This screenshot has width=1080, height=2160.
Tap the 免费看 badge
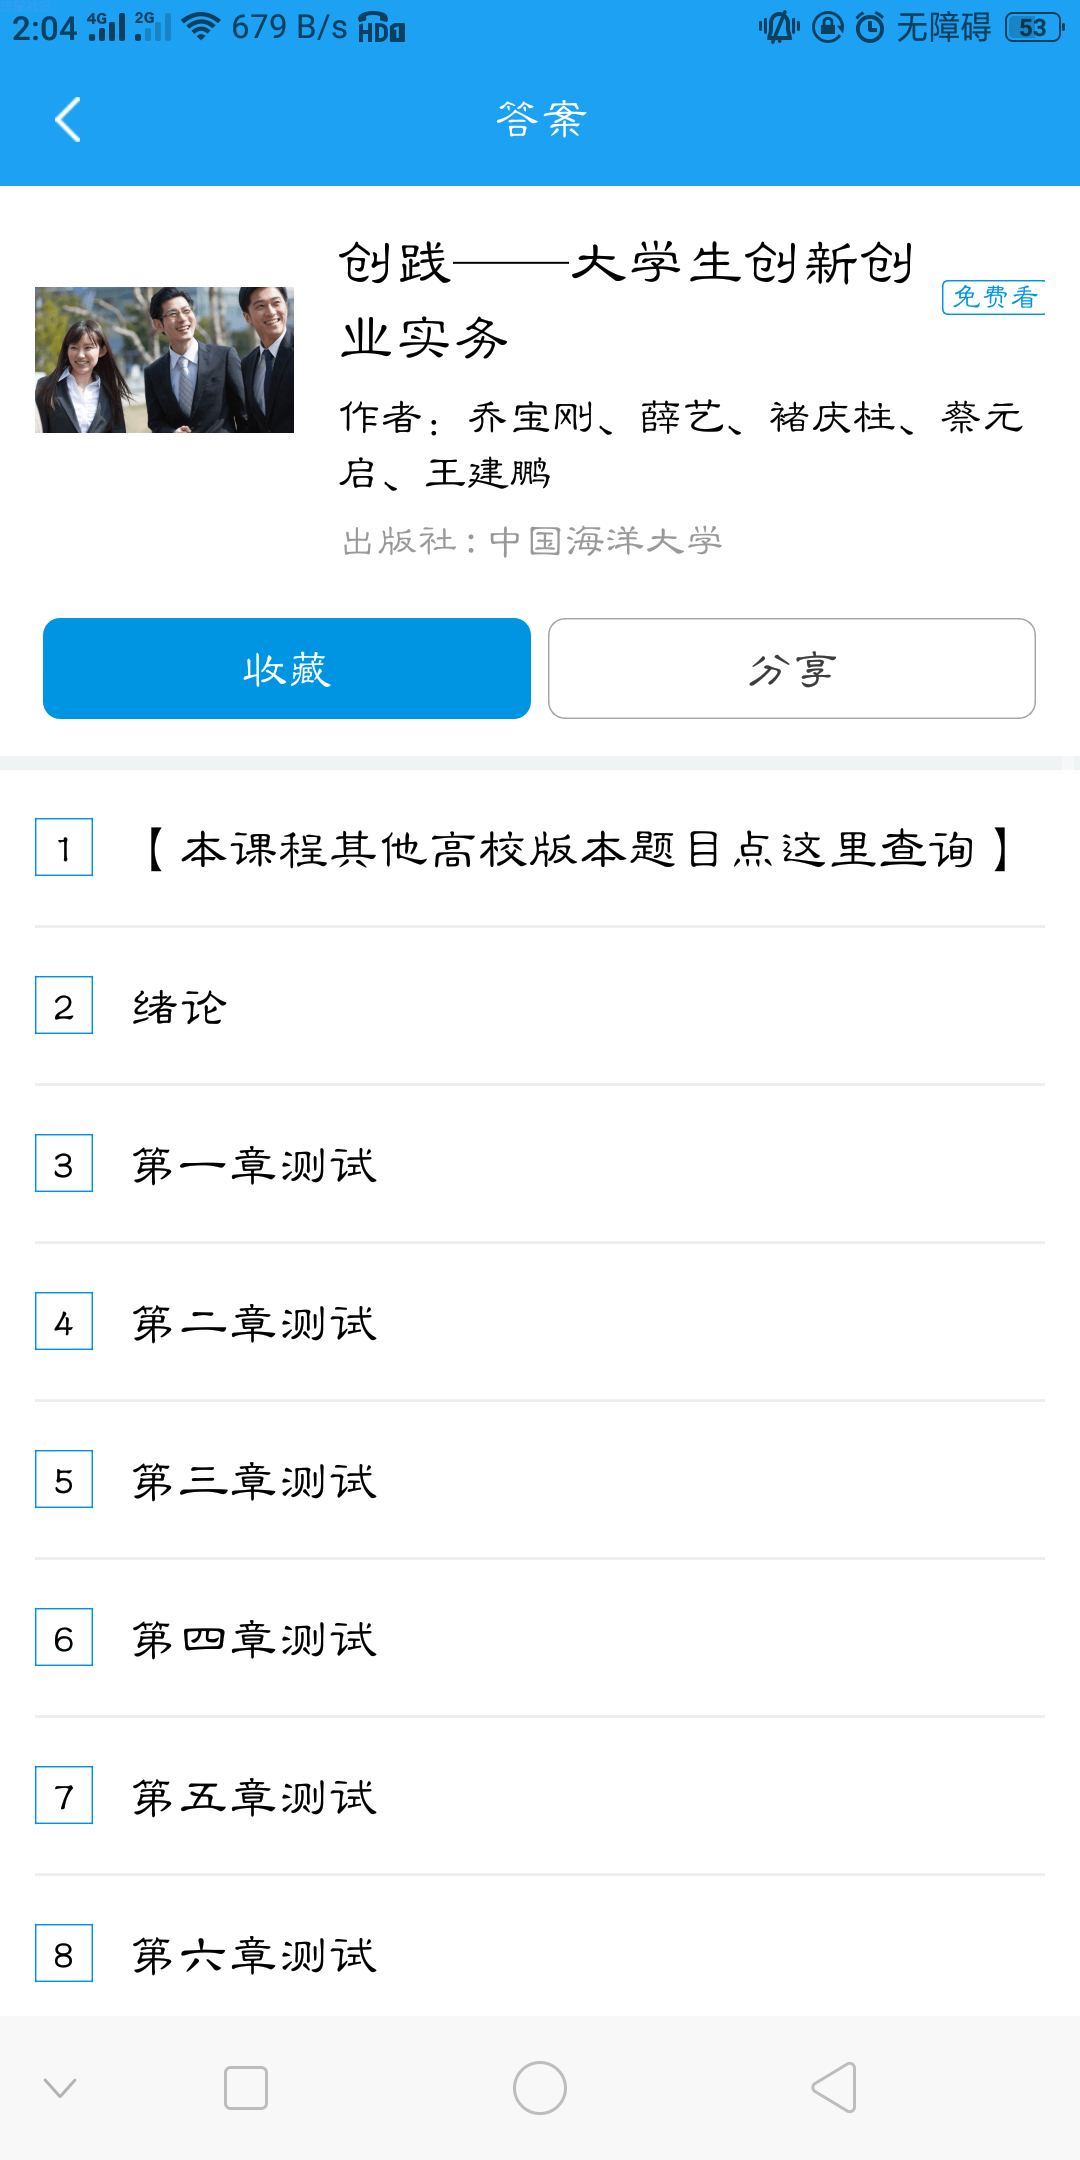993,297
